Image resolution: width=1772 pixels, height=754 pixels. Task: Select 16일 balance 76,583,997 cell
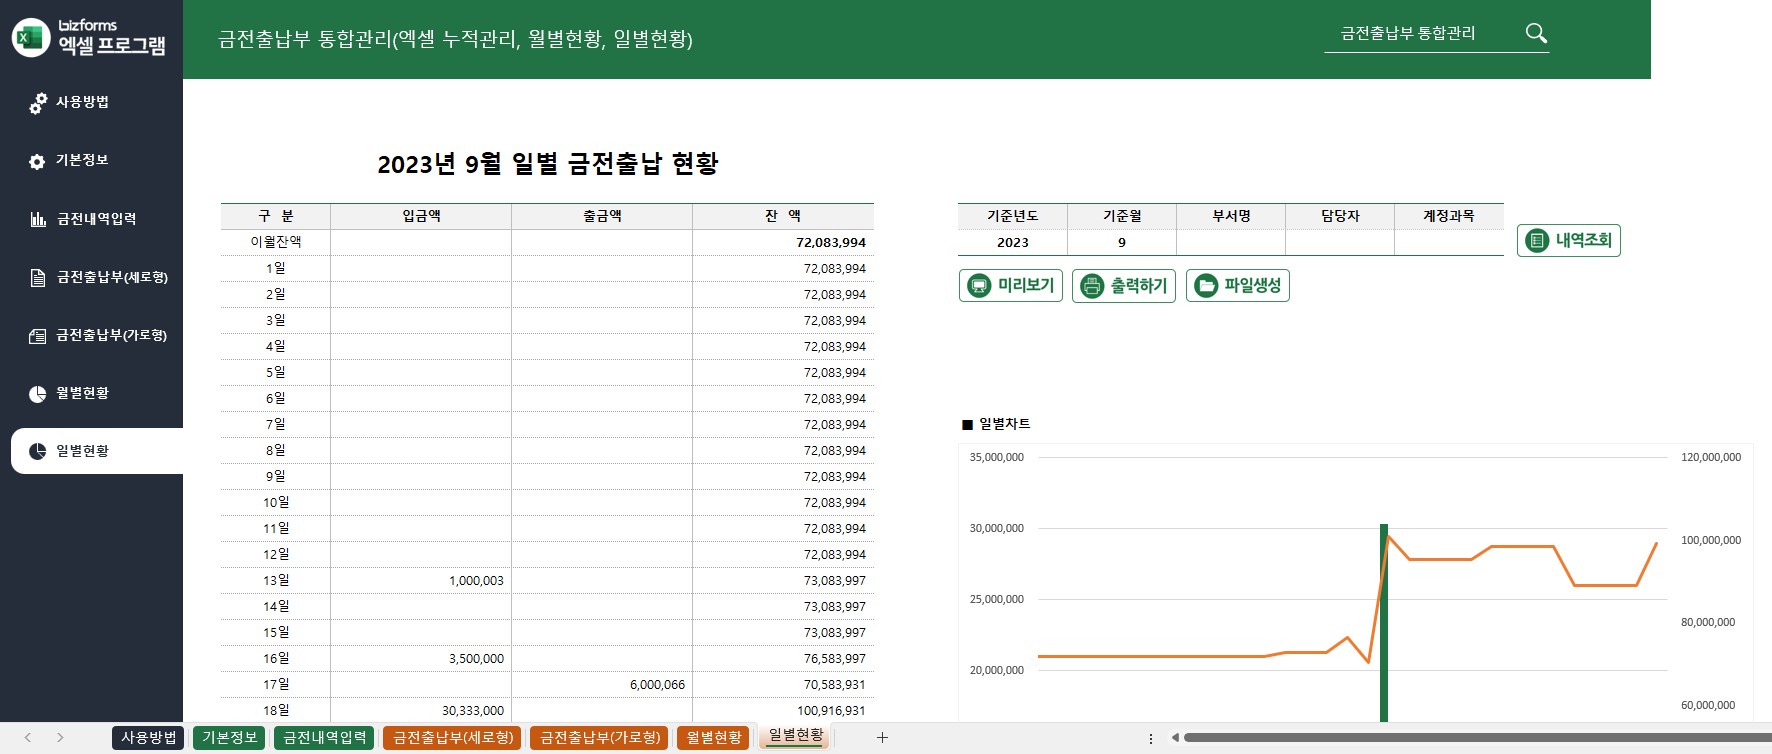pos(783,658)
